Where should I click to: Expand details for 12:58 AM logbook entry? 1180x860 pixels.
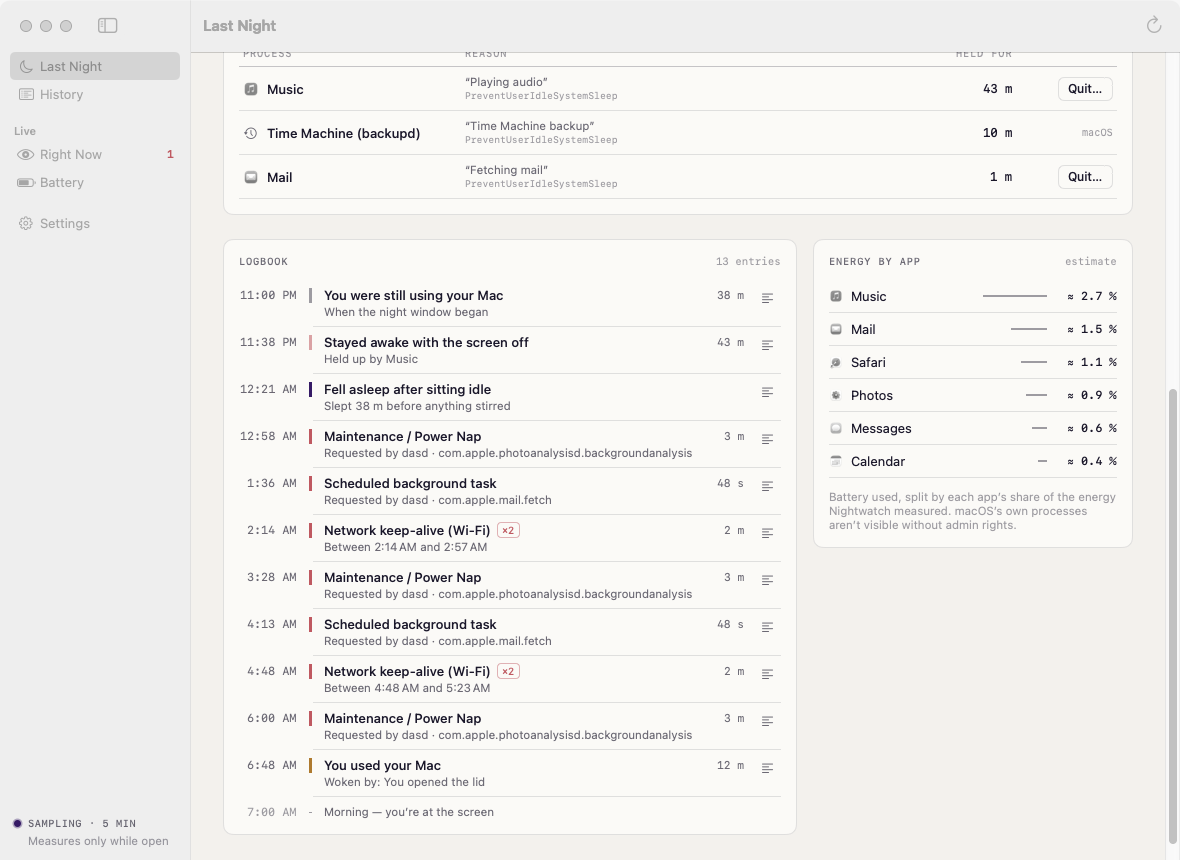tap(767, 439)
